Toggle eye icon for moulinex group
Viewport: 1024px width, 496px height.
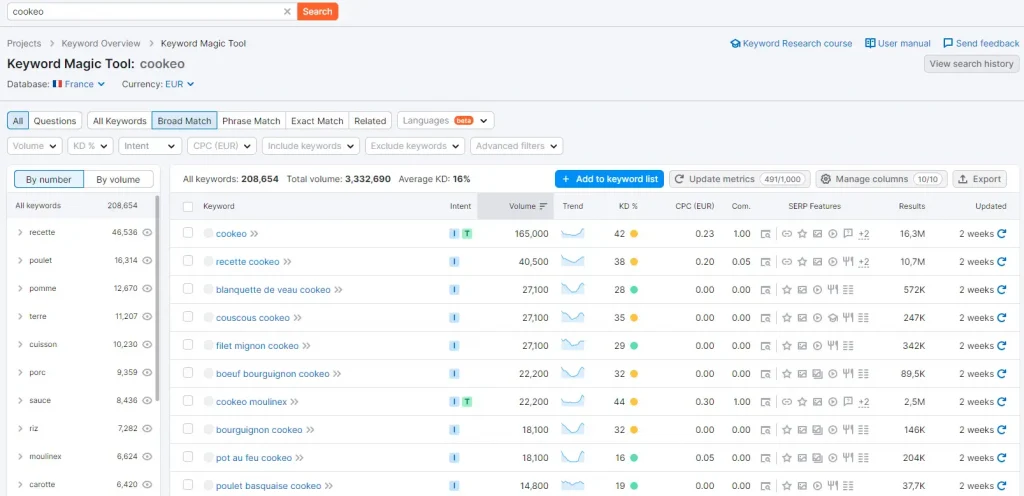pyautogui.click(x=148, y=457)
